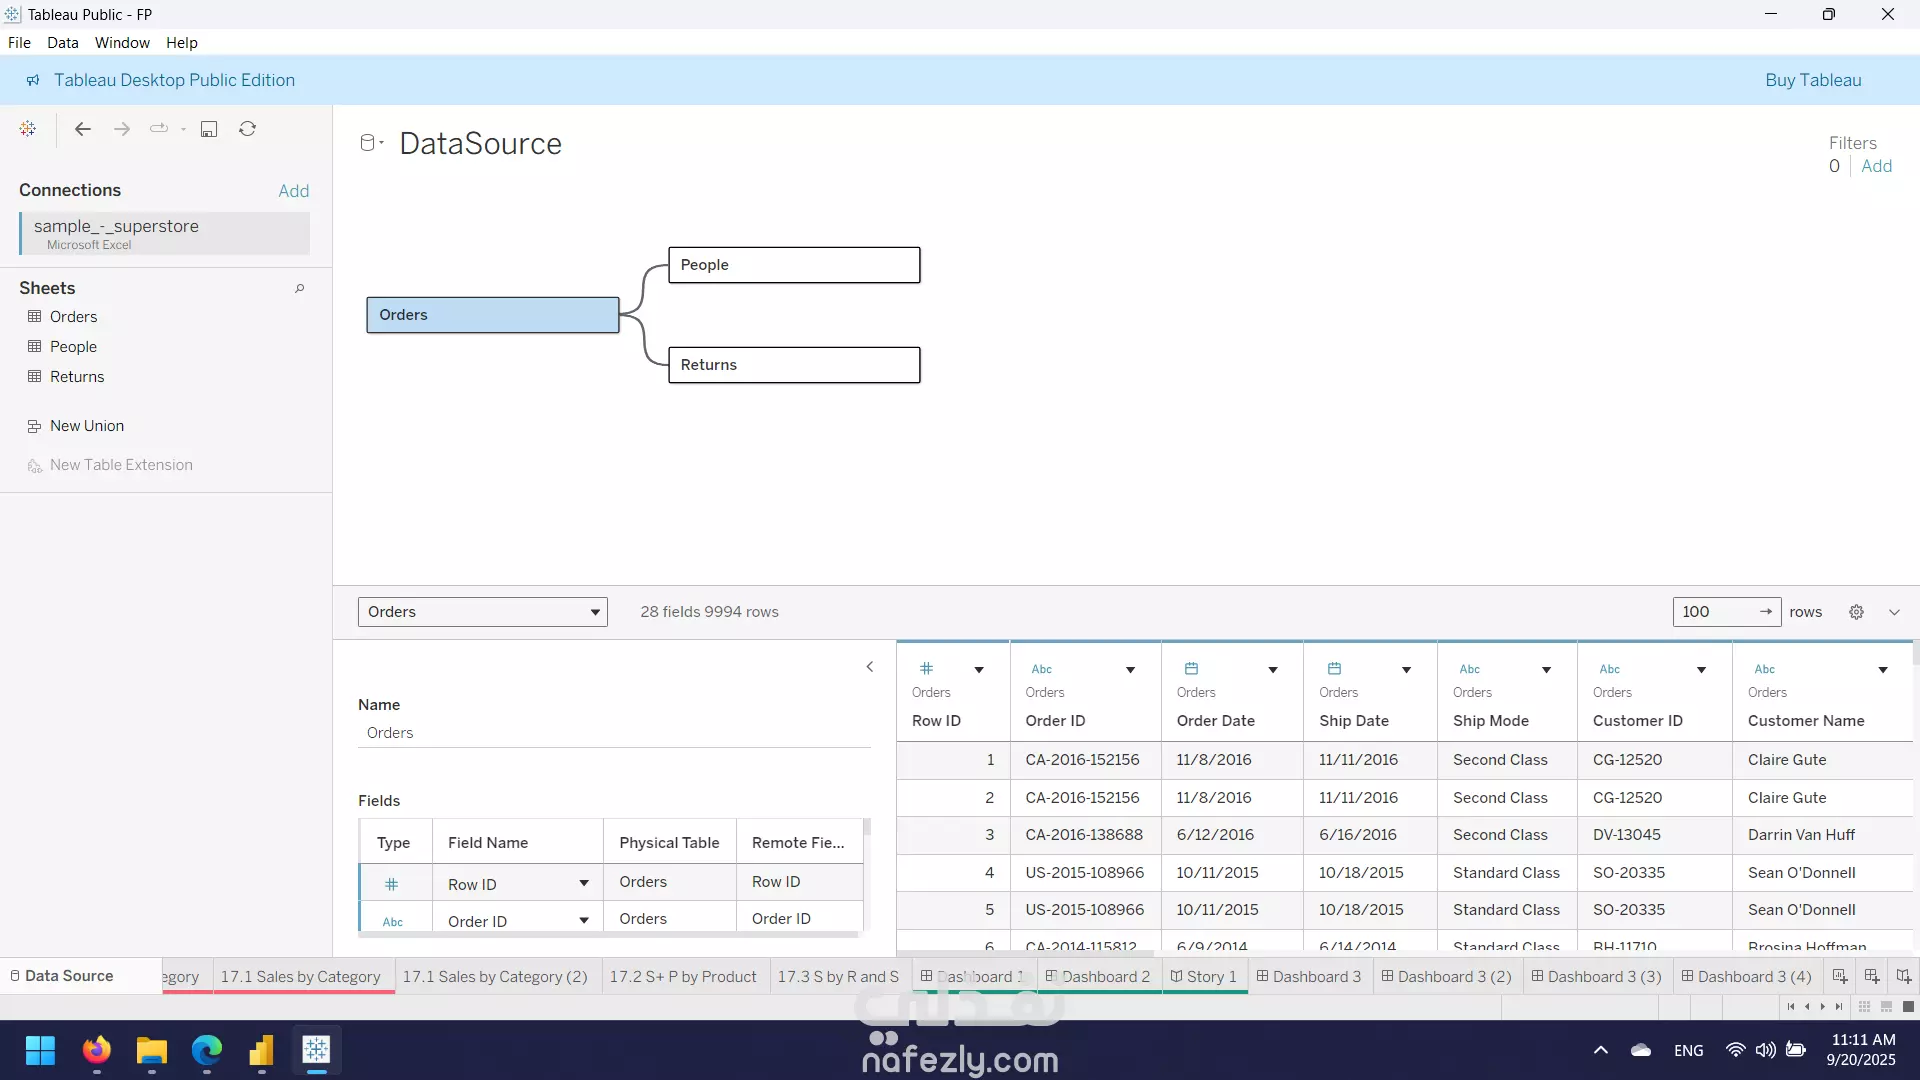Show filmstrip view
Screen dimensions: 1920x1080
click(1886, 1007)
